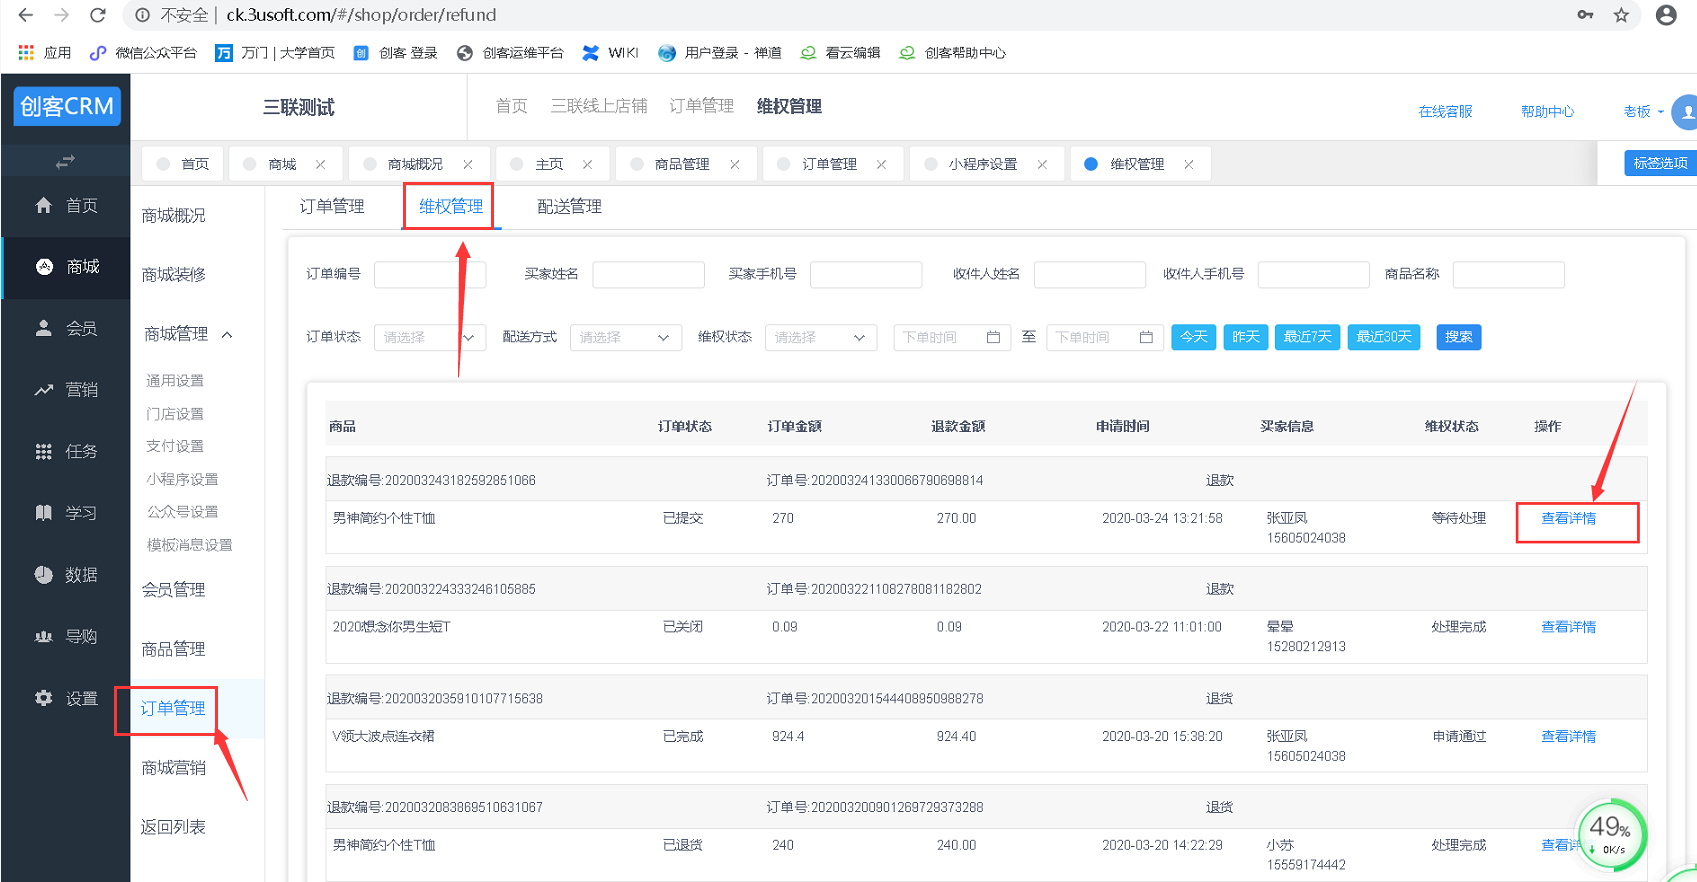Close the 订单管理 page tab
Image resolution: width=1697 pixels, height=882 pixels.
coord(881,164)
